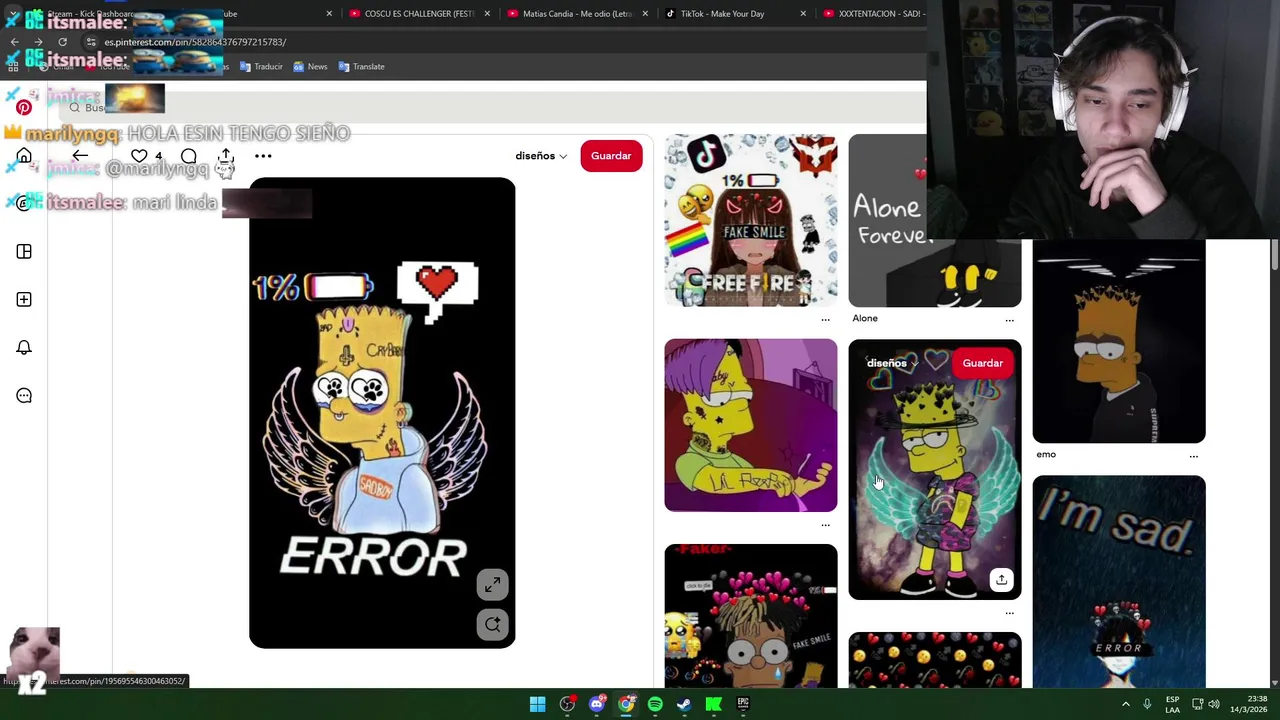This screenshot has width=1280, height=720.
Task: Click the browser address bar URL
Action: pyautogui.click(x=195, y=42)
